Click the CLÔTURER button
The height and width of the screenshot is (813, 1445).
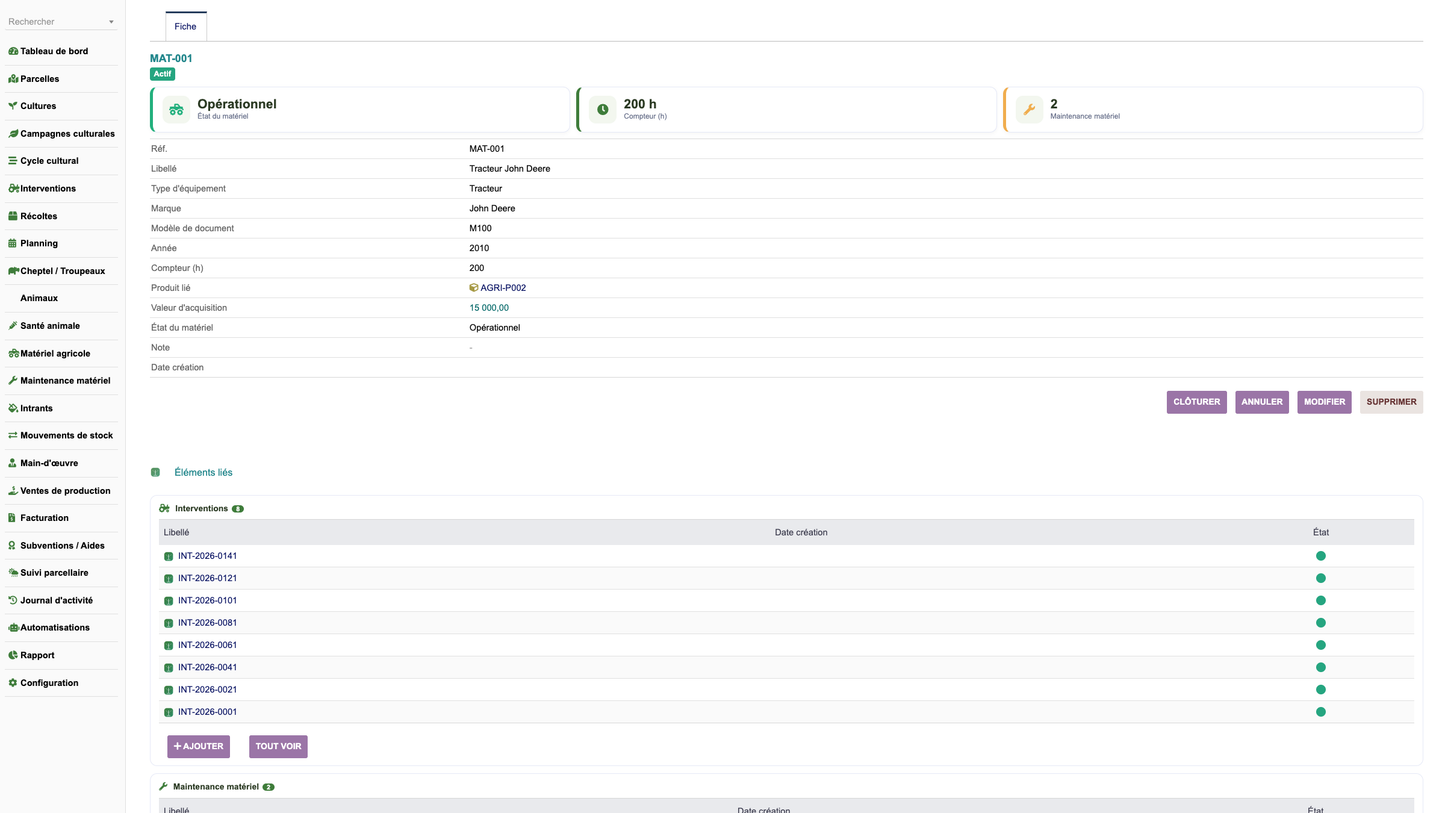(x=1197, y=402)
